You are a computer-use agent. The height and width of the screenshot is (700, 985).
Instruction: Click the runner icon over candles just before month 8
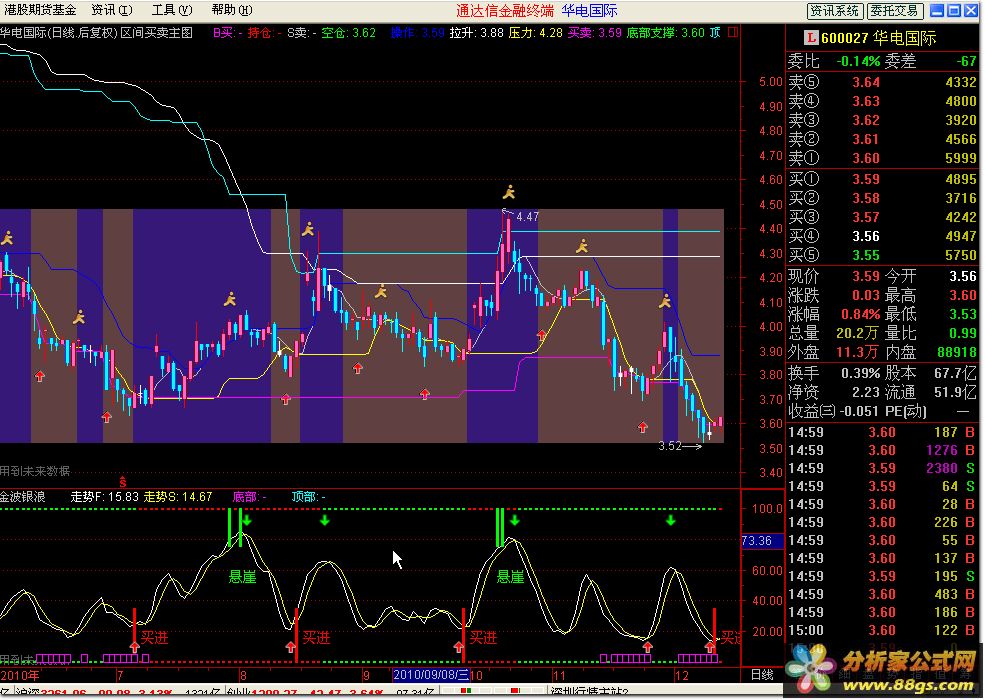click(x=230, y=299)
